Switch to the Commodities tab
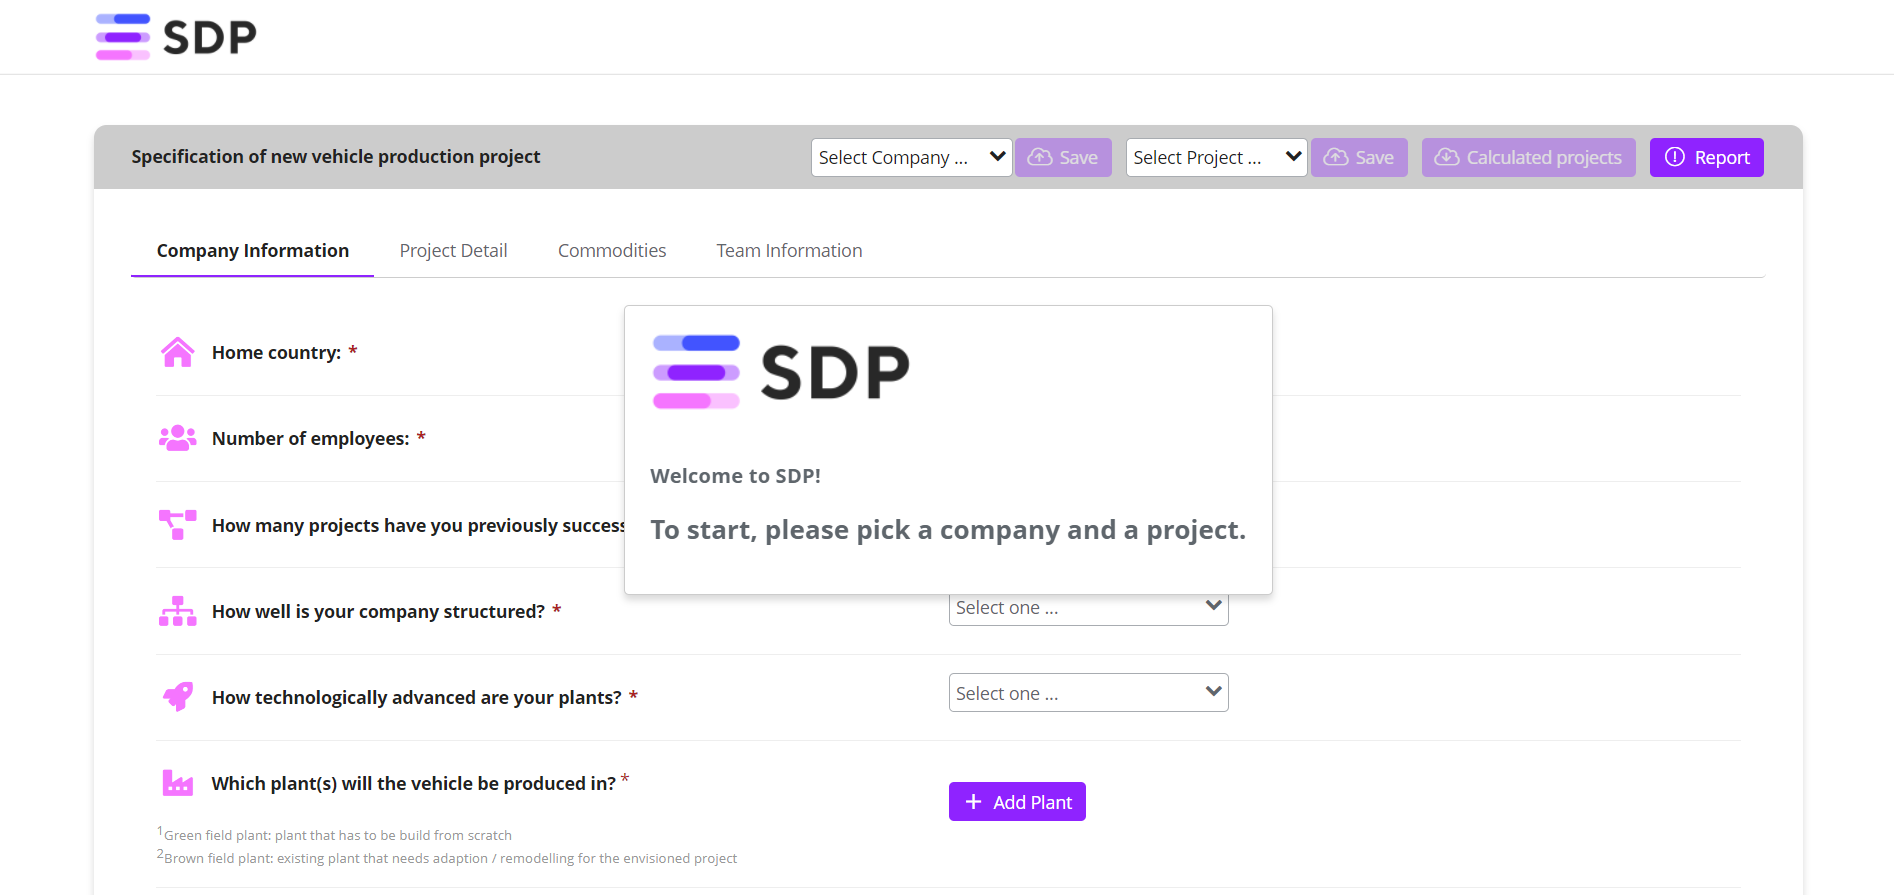 tap(612, 251)
